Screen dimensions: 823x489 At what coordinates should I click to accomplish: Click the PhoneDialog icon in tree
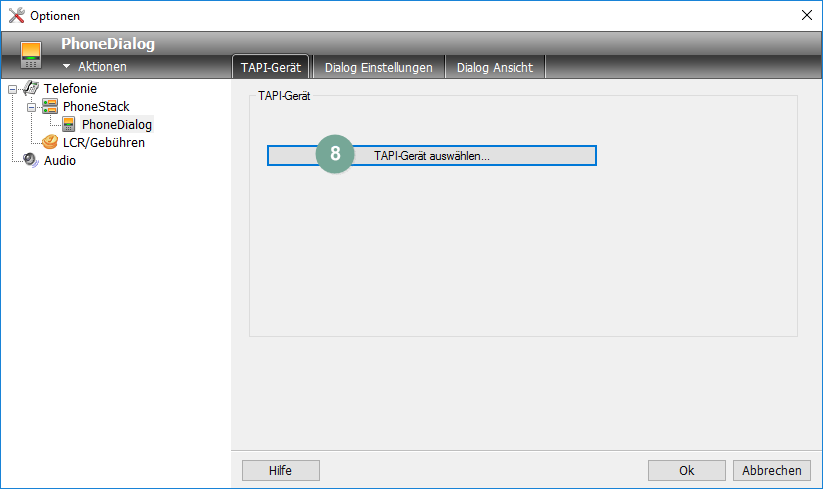tap(69, 125)
